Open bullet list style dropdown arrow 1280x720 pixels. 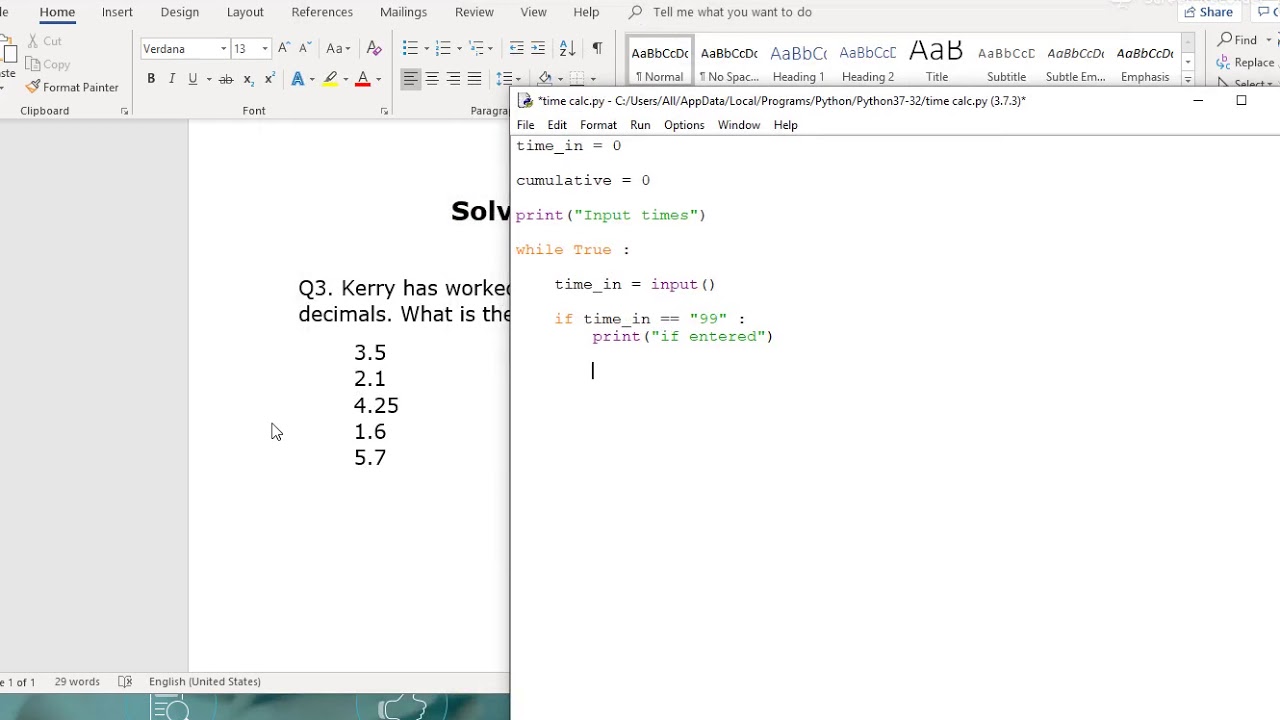pos(426,49)
